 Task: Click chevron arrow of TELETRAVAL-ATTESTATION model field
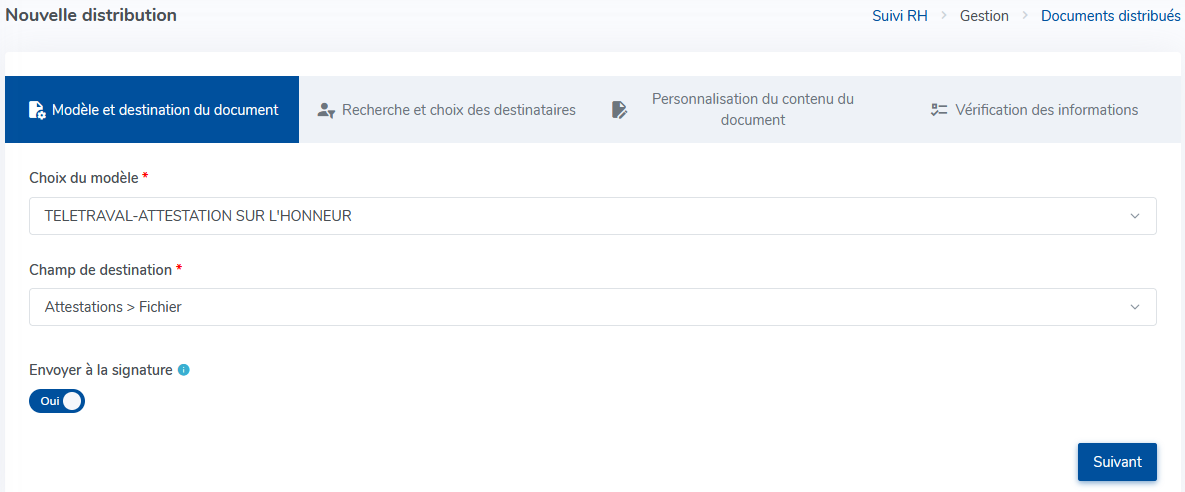[1134, 216]
